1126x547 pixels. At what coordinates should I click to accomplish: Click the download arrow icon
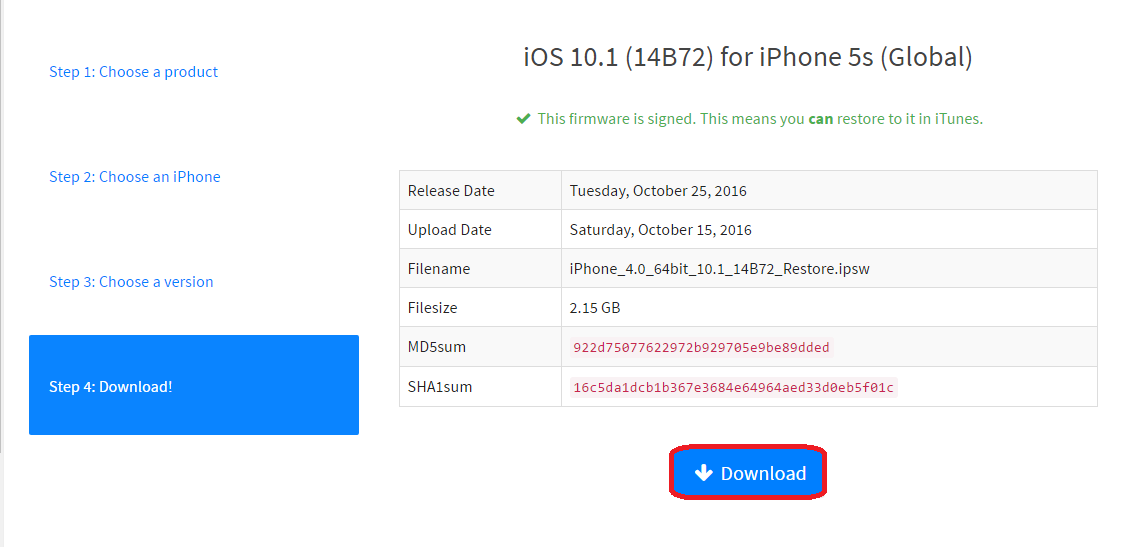click(x=703, y=473)
